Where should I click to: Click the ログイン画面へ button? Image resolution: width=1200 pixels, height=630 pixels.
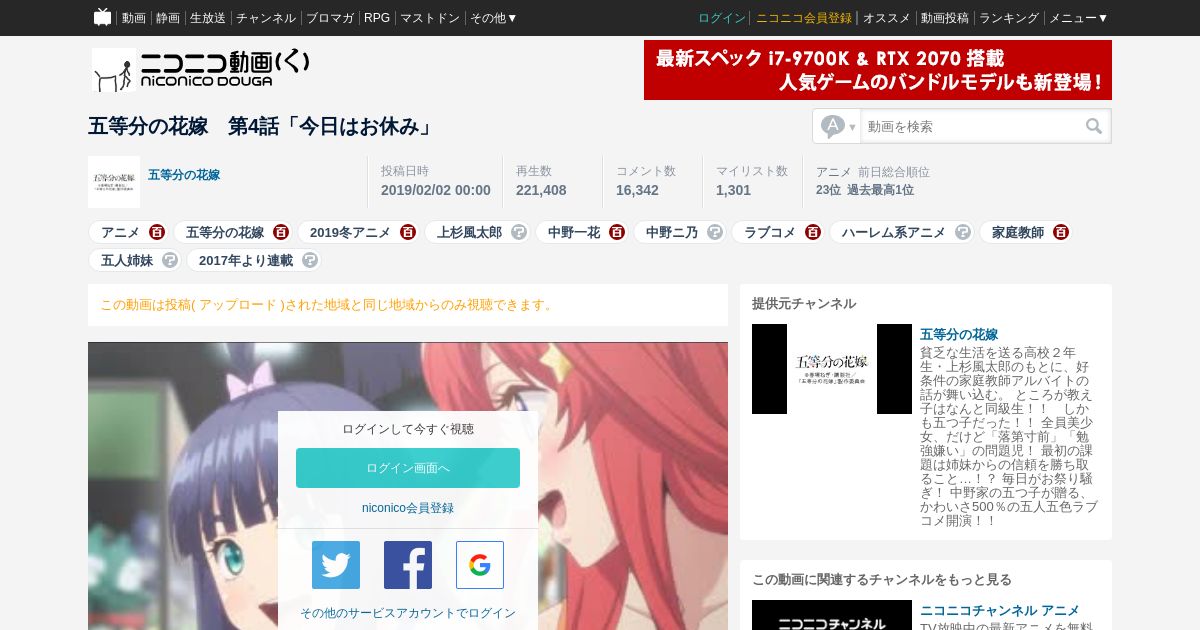click(x=408, y=468)
